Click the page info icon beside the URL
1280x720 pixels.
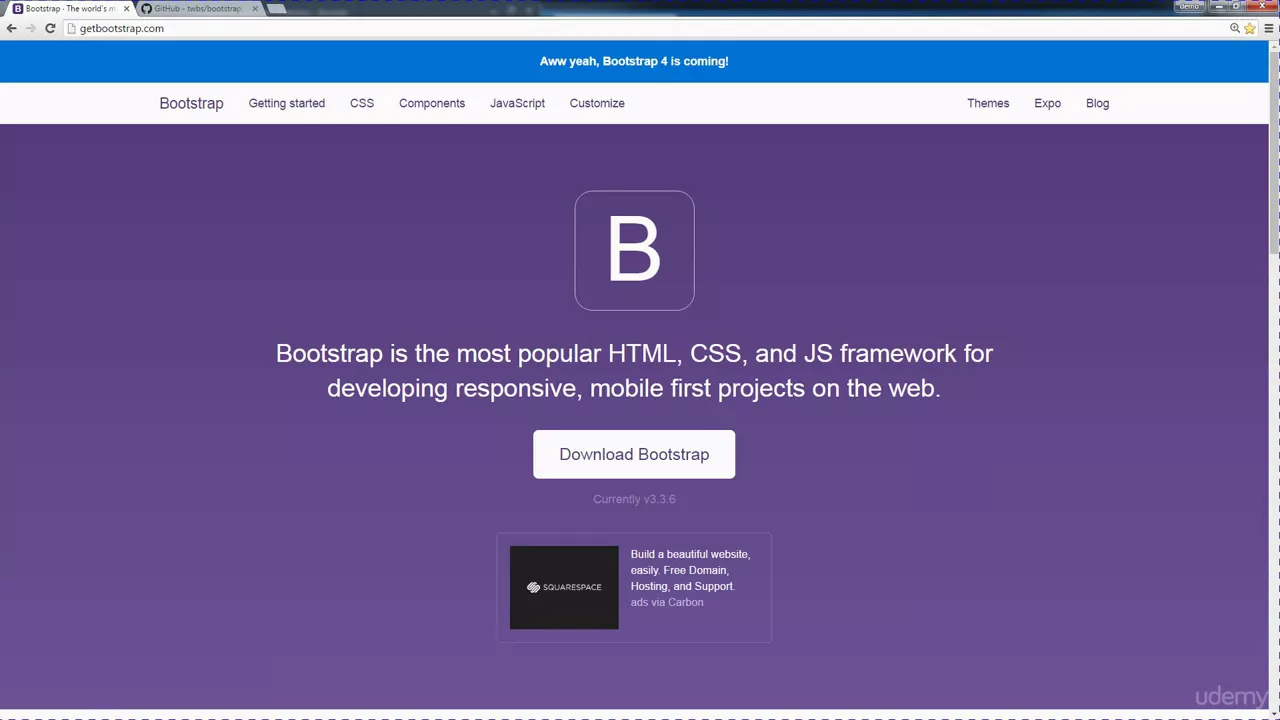tap(71, 28)
